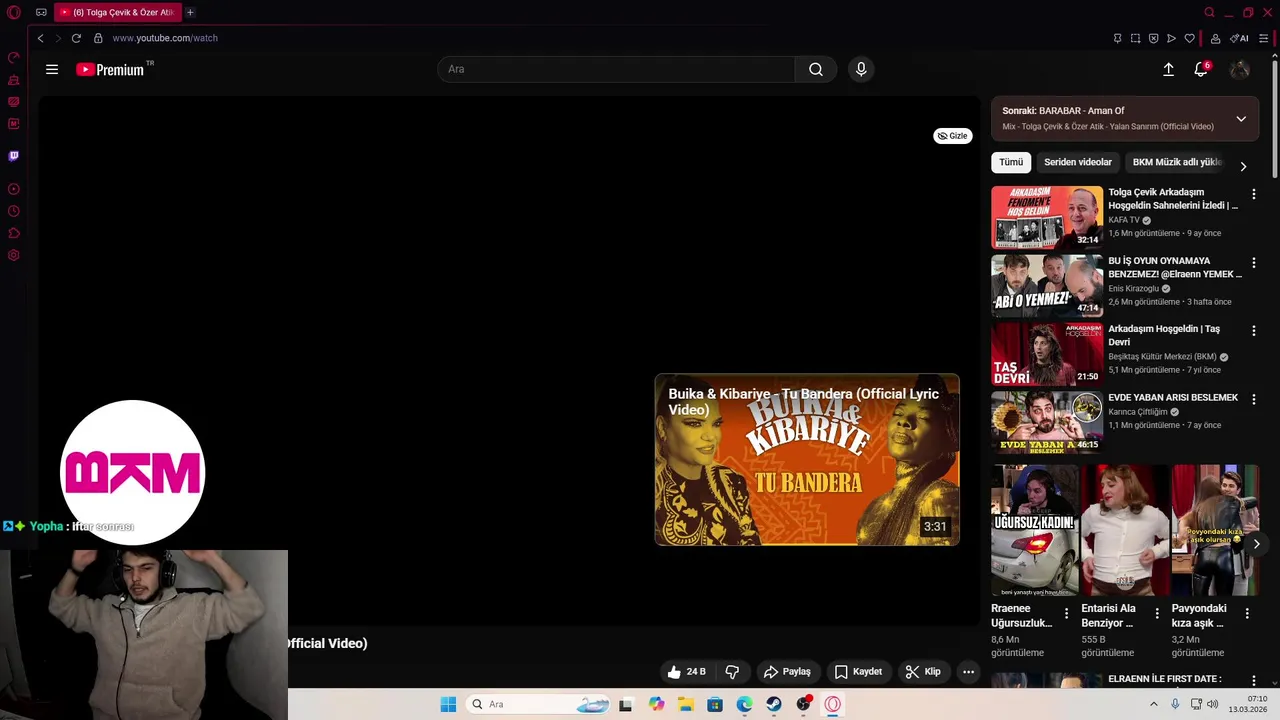Screen dimensions: 1280x720
Task: Create a clip with Klip button
Action: 923,672
